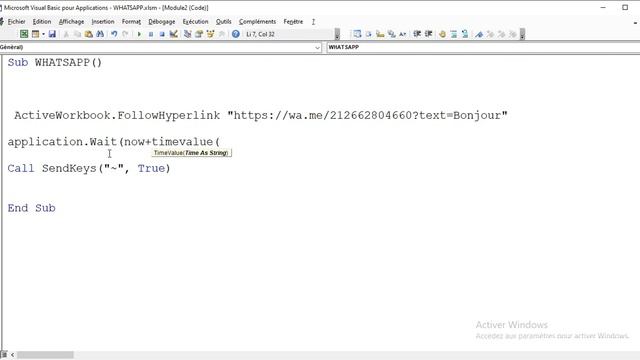Click the Paste clipboard icon
640x360 pixels.
click(x=89, y=34)
